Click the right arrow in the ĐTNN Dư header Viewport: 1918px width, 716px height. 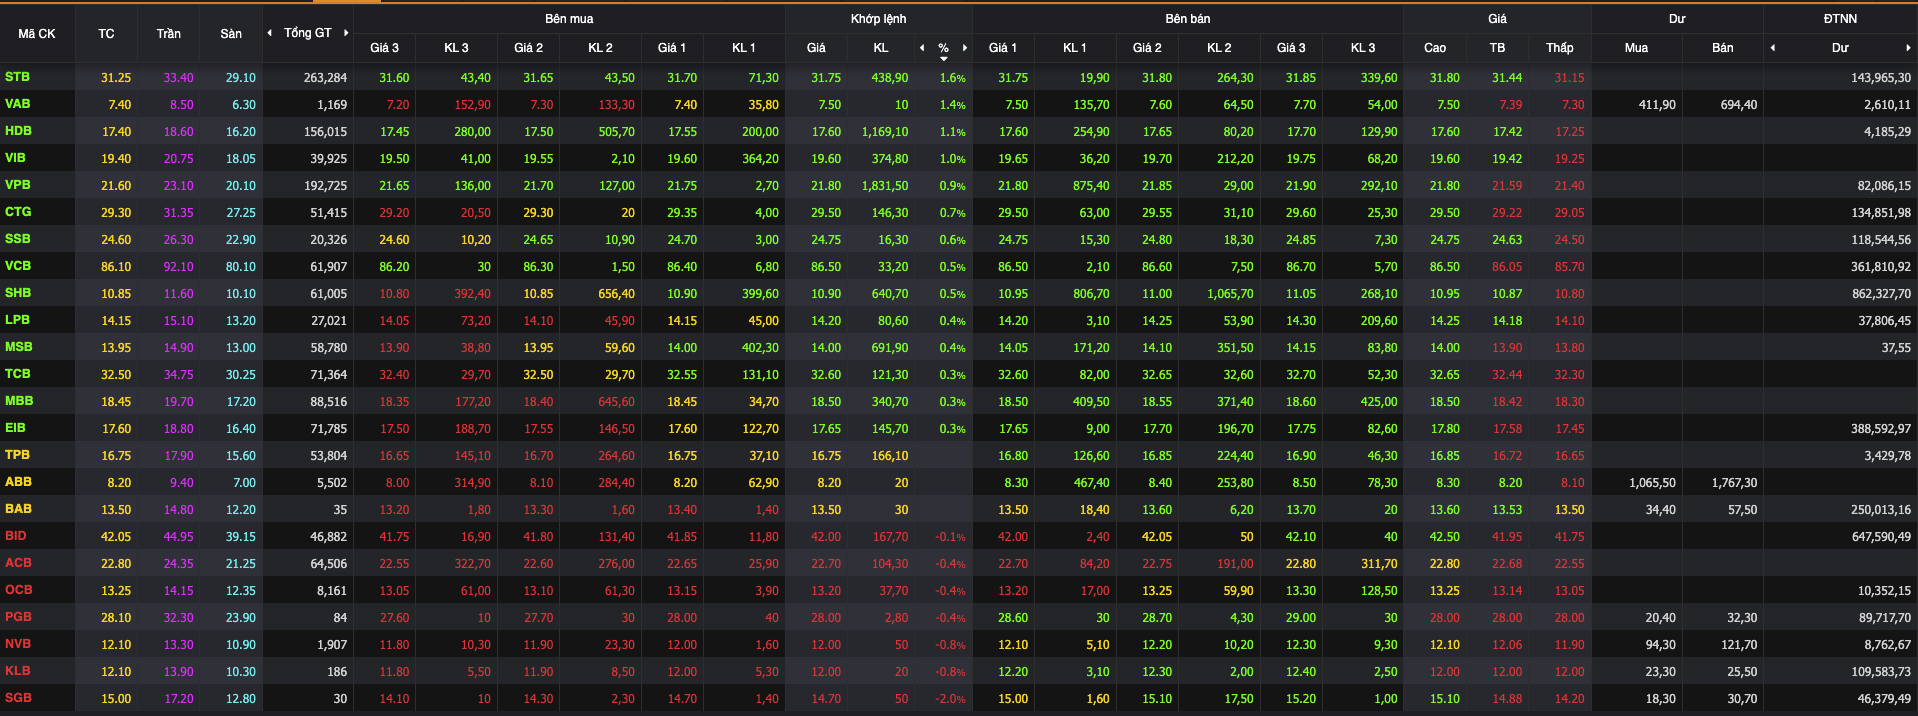coord(1908,48)
